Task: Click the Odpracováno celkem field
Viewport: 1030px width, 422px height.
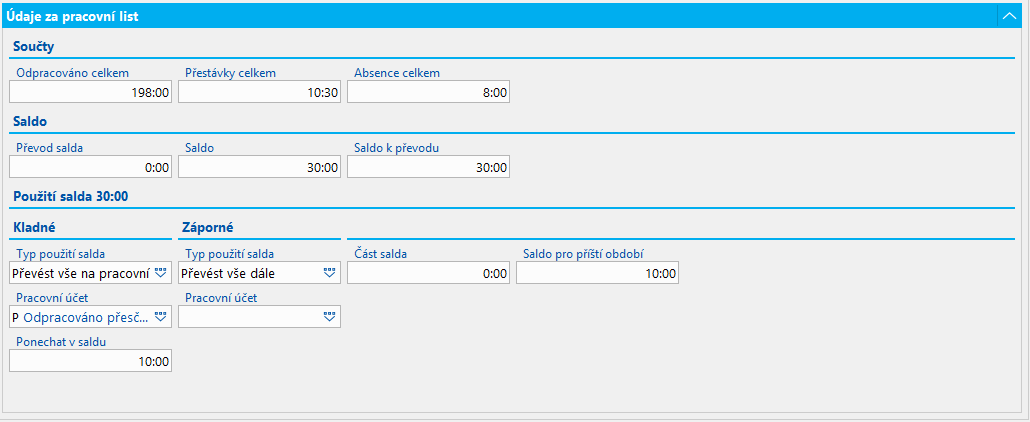Action: tap(91, 93)
